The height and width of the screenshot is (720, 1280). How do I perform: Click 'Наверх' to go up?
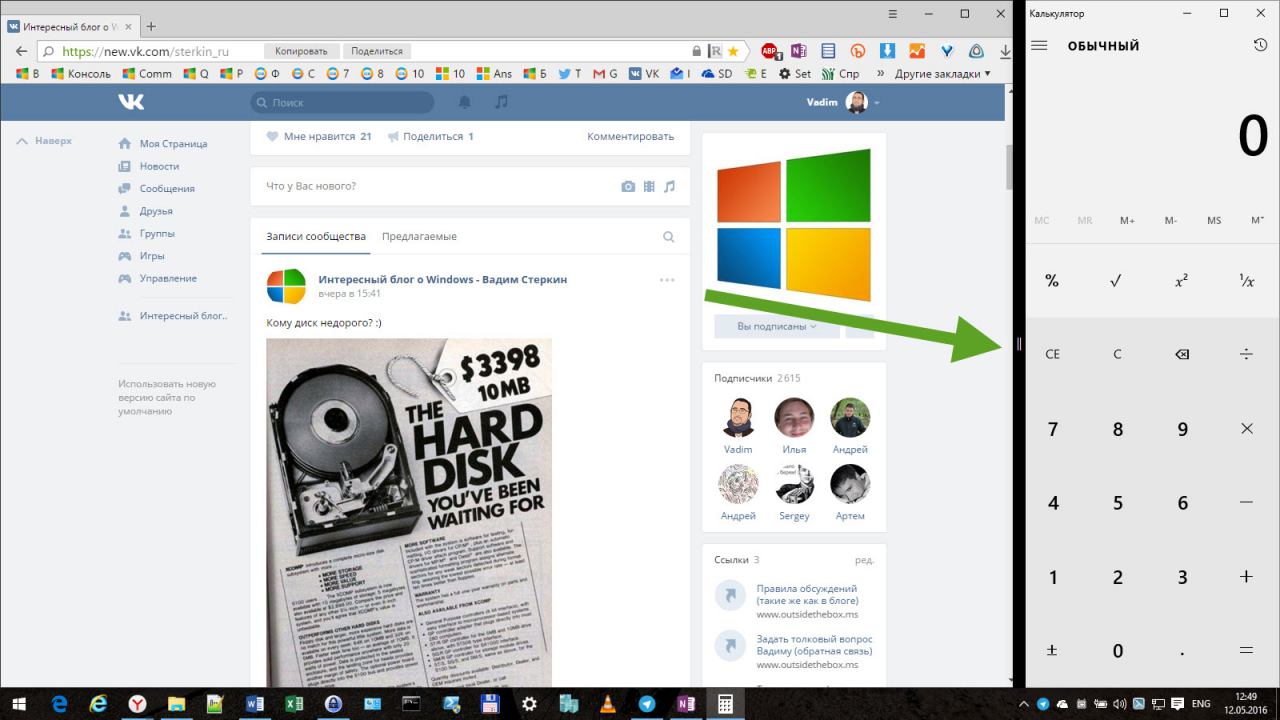tap(44, 141)
